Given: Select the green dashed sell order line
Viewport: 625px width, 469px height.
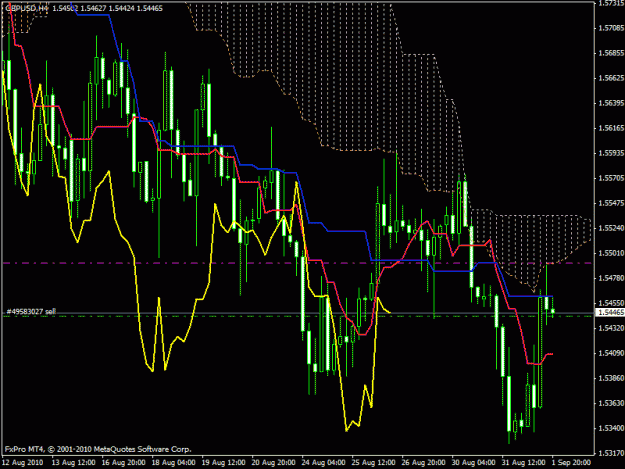Looking at the screenshot, I should click(297, 316).
